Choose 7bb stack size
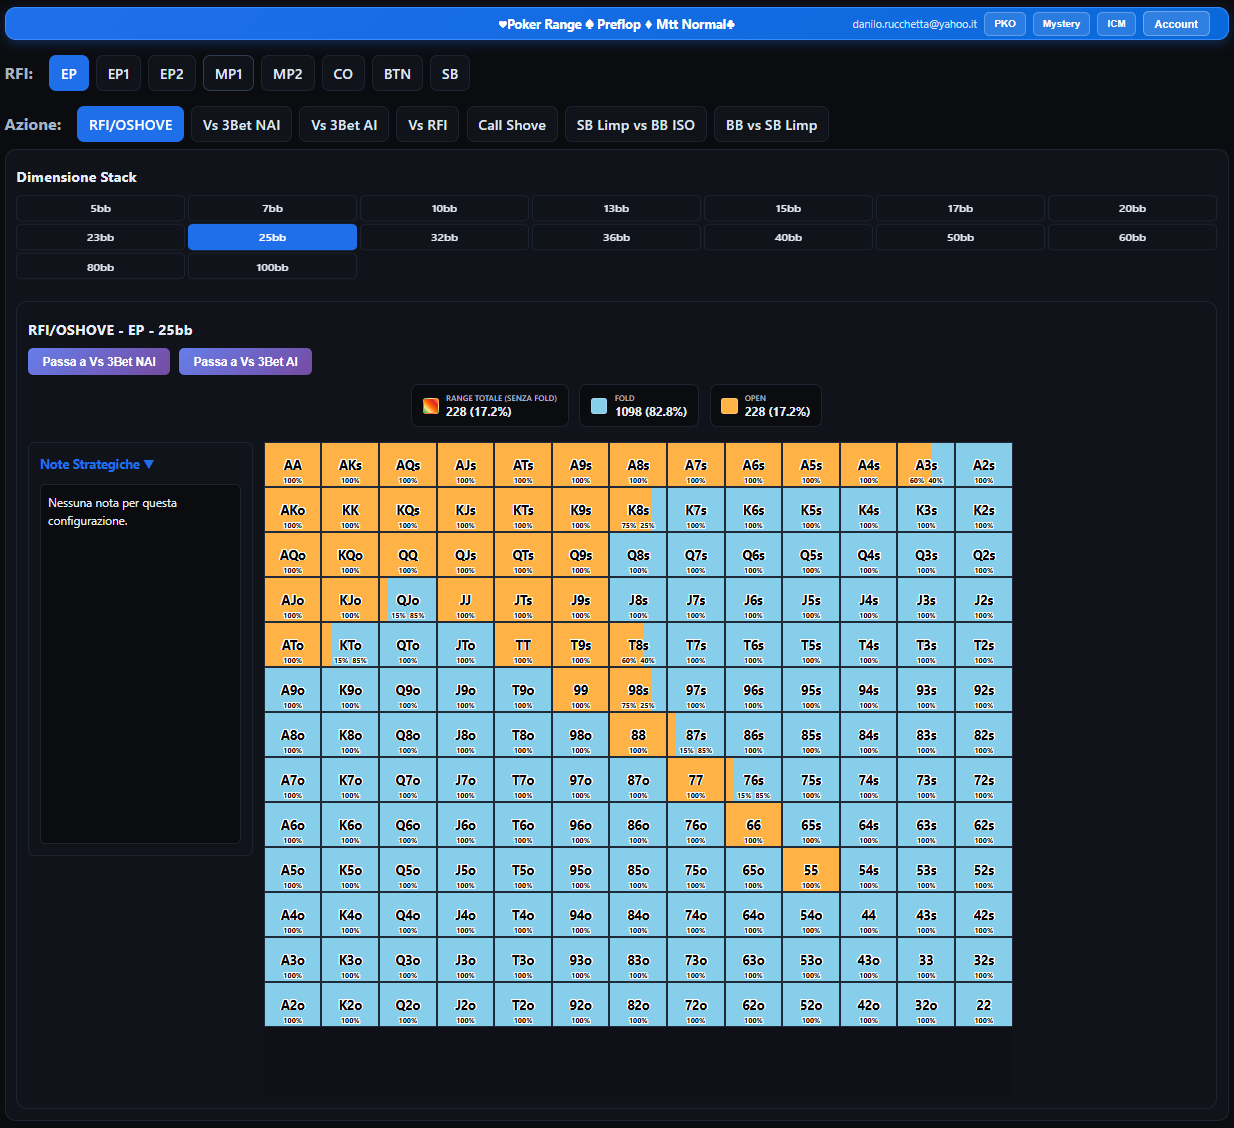1234x1128 pixels. click(x=273, y=209)
